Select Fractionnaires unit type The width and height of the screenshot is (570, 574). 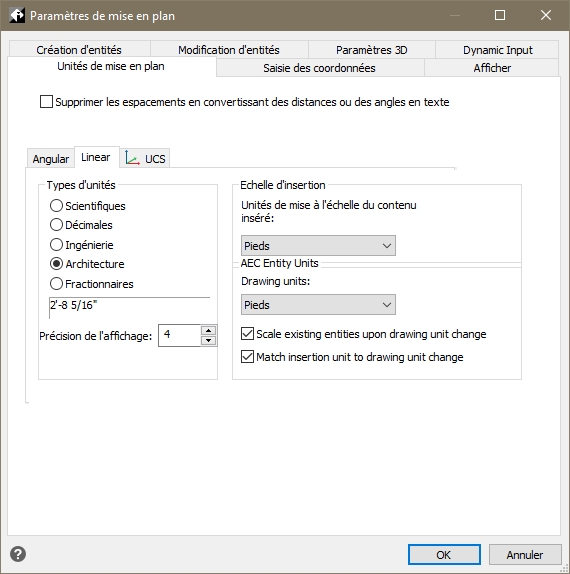click(x=56, y=283)
